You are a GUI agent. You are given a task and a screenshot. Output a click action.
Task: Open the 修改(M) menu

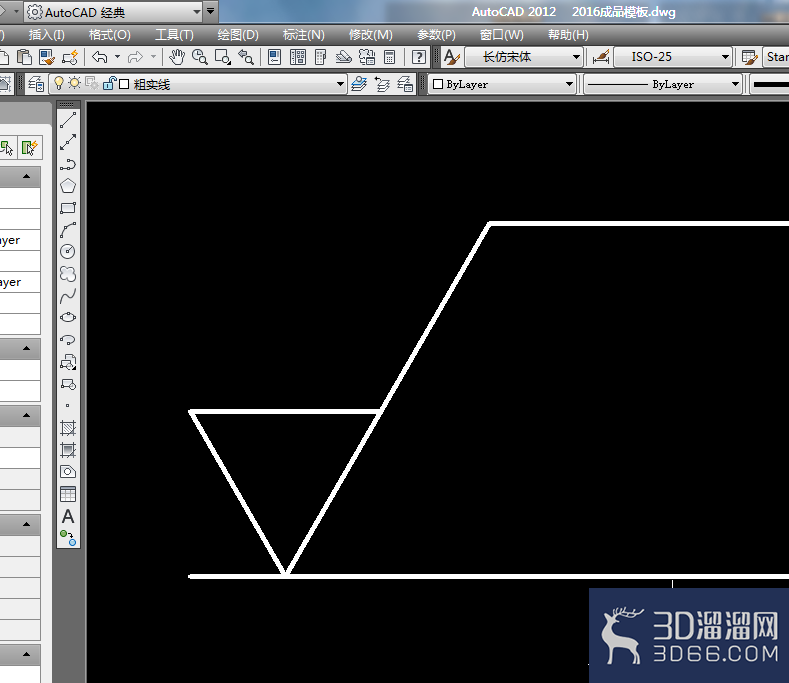point(371,35)
